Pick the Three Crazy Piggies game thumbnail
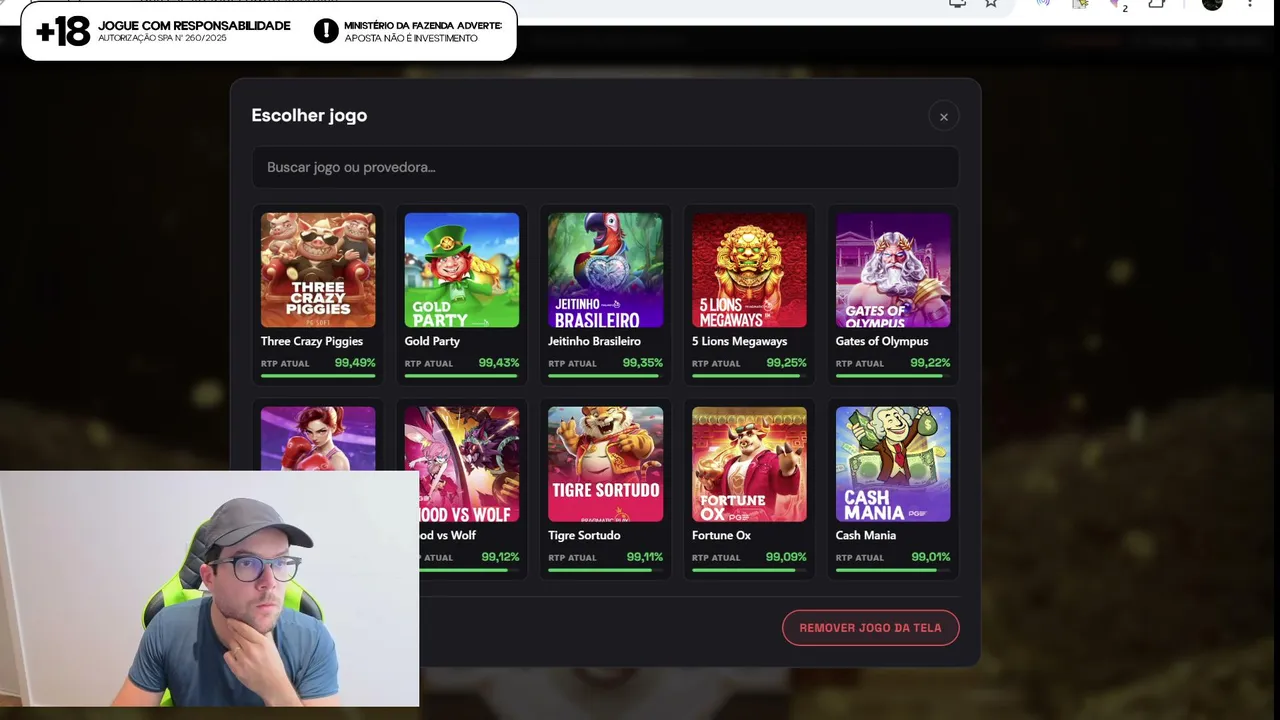1280x720 pixels. coord(318,270)
